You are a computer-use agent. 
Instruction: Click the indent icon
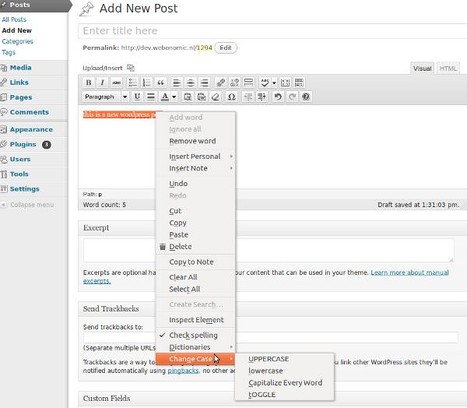pos(262,97)
